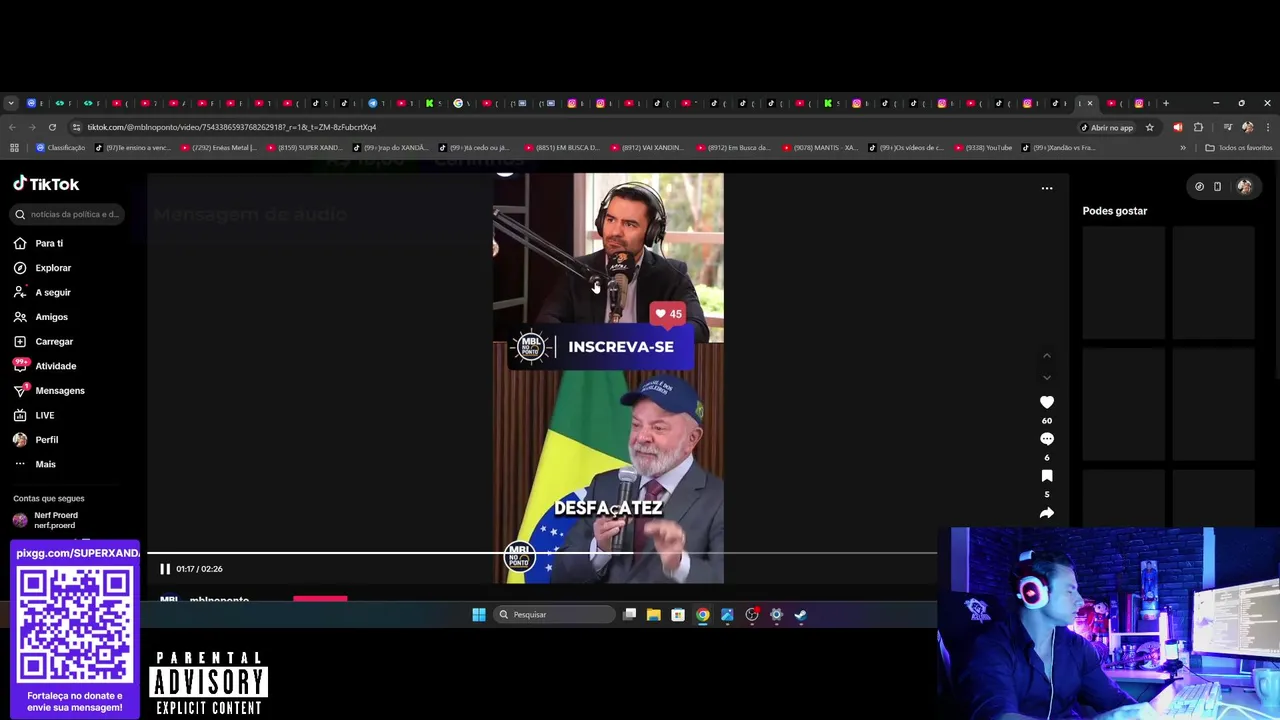Viewport: 1280px width, 720px height.
Task: Open Chrome extensions puzzle icon
Action: [x=1198, y=128]
